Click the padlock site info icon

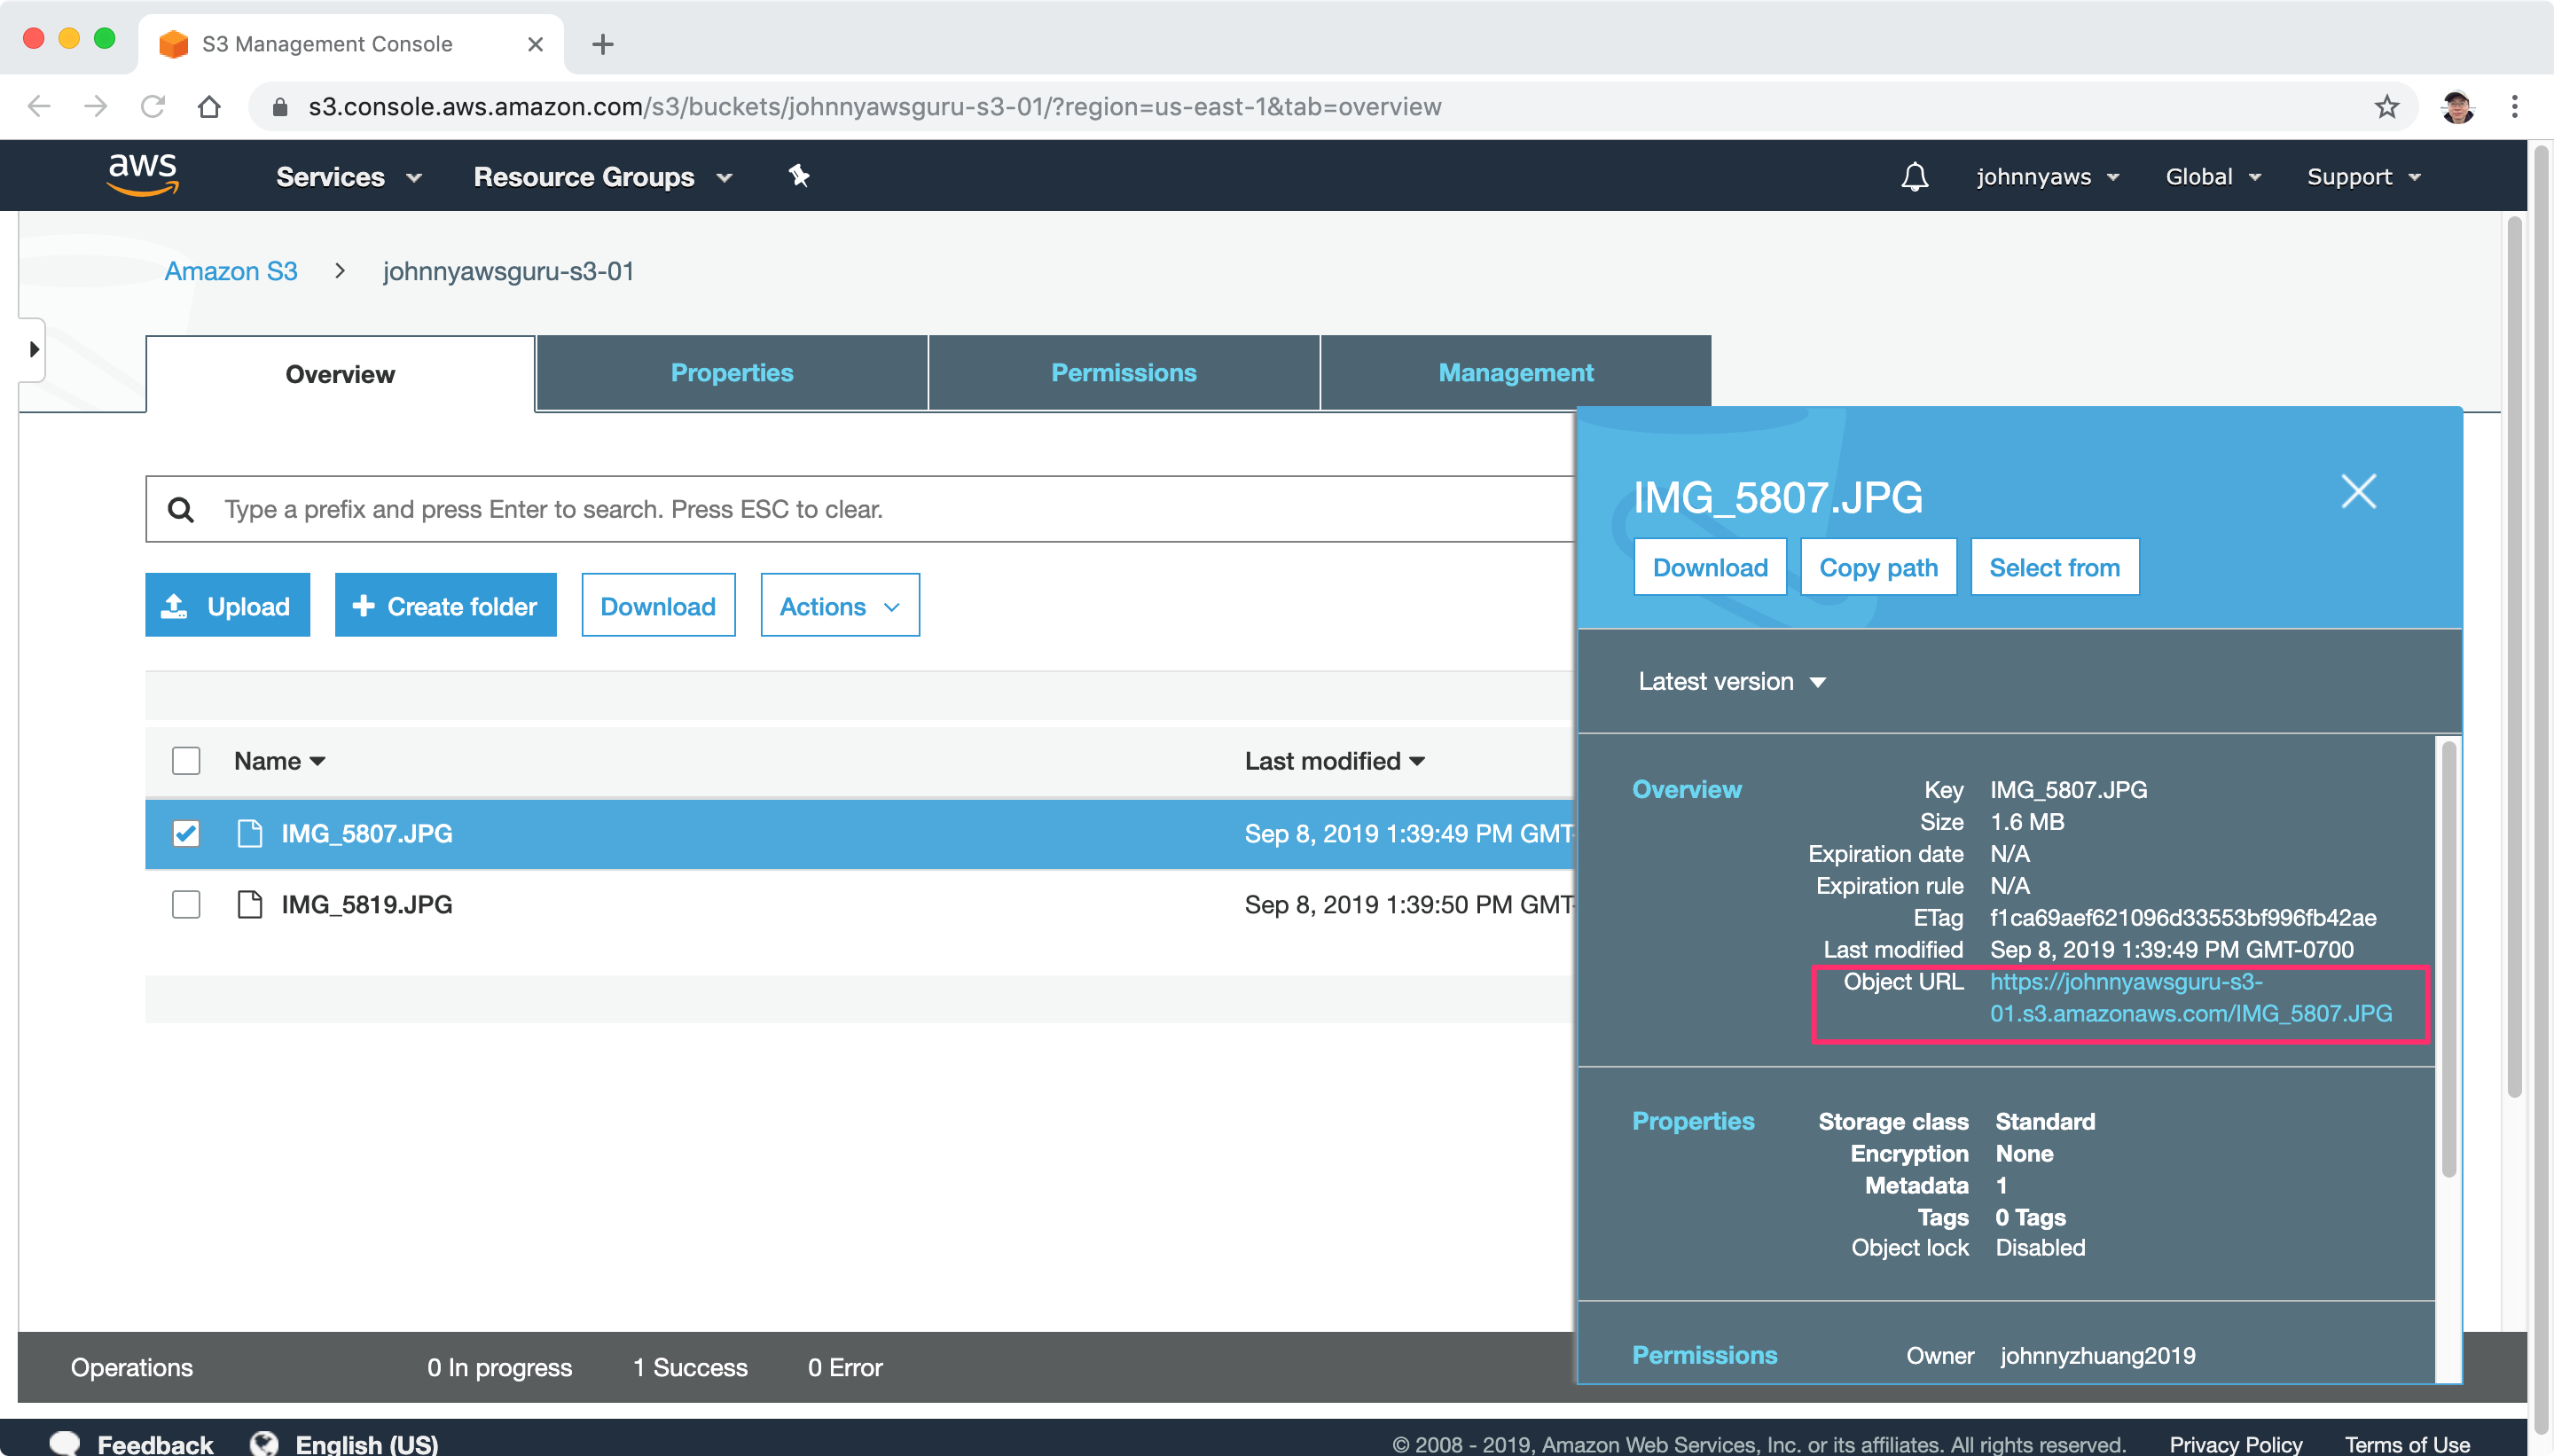point(280,107)
